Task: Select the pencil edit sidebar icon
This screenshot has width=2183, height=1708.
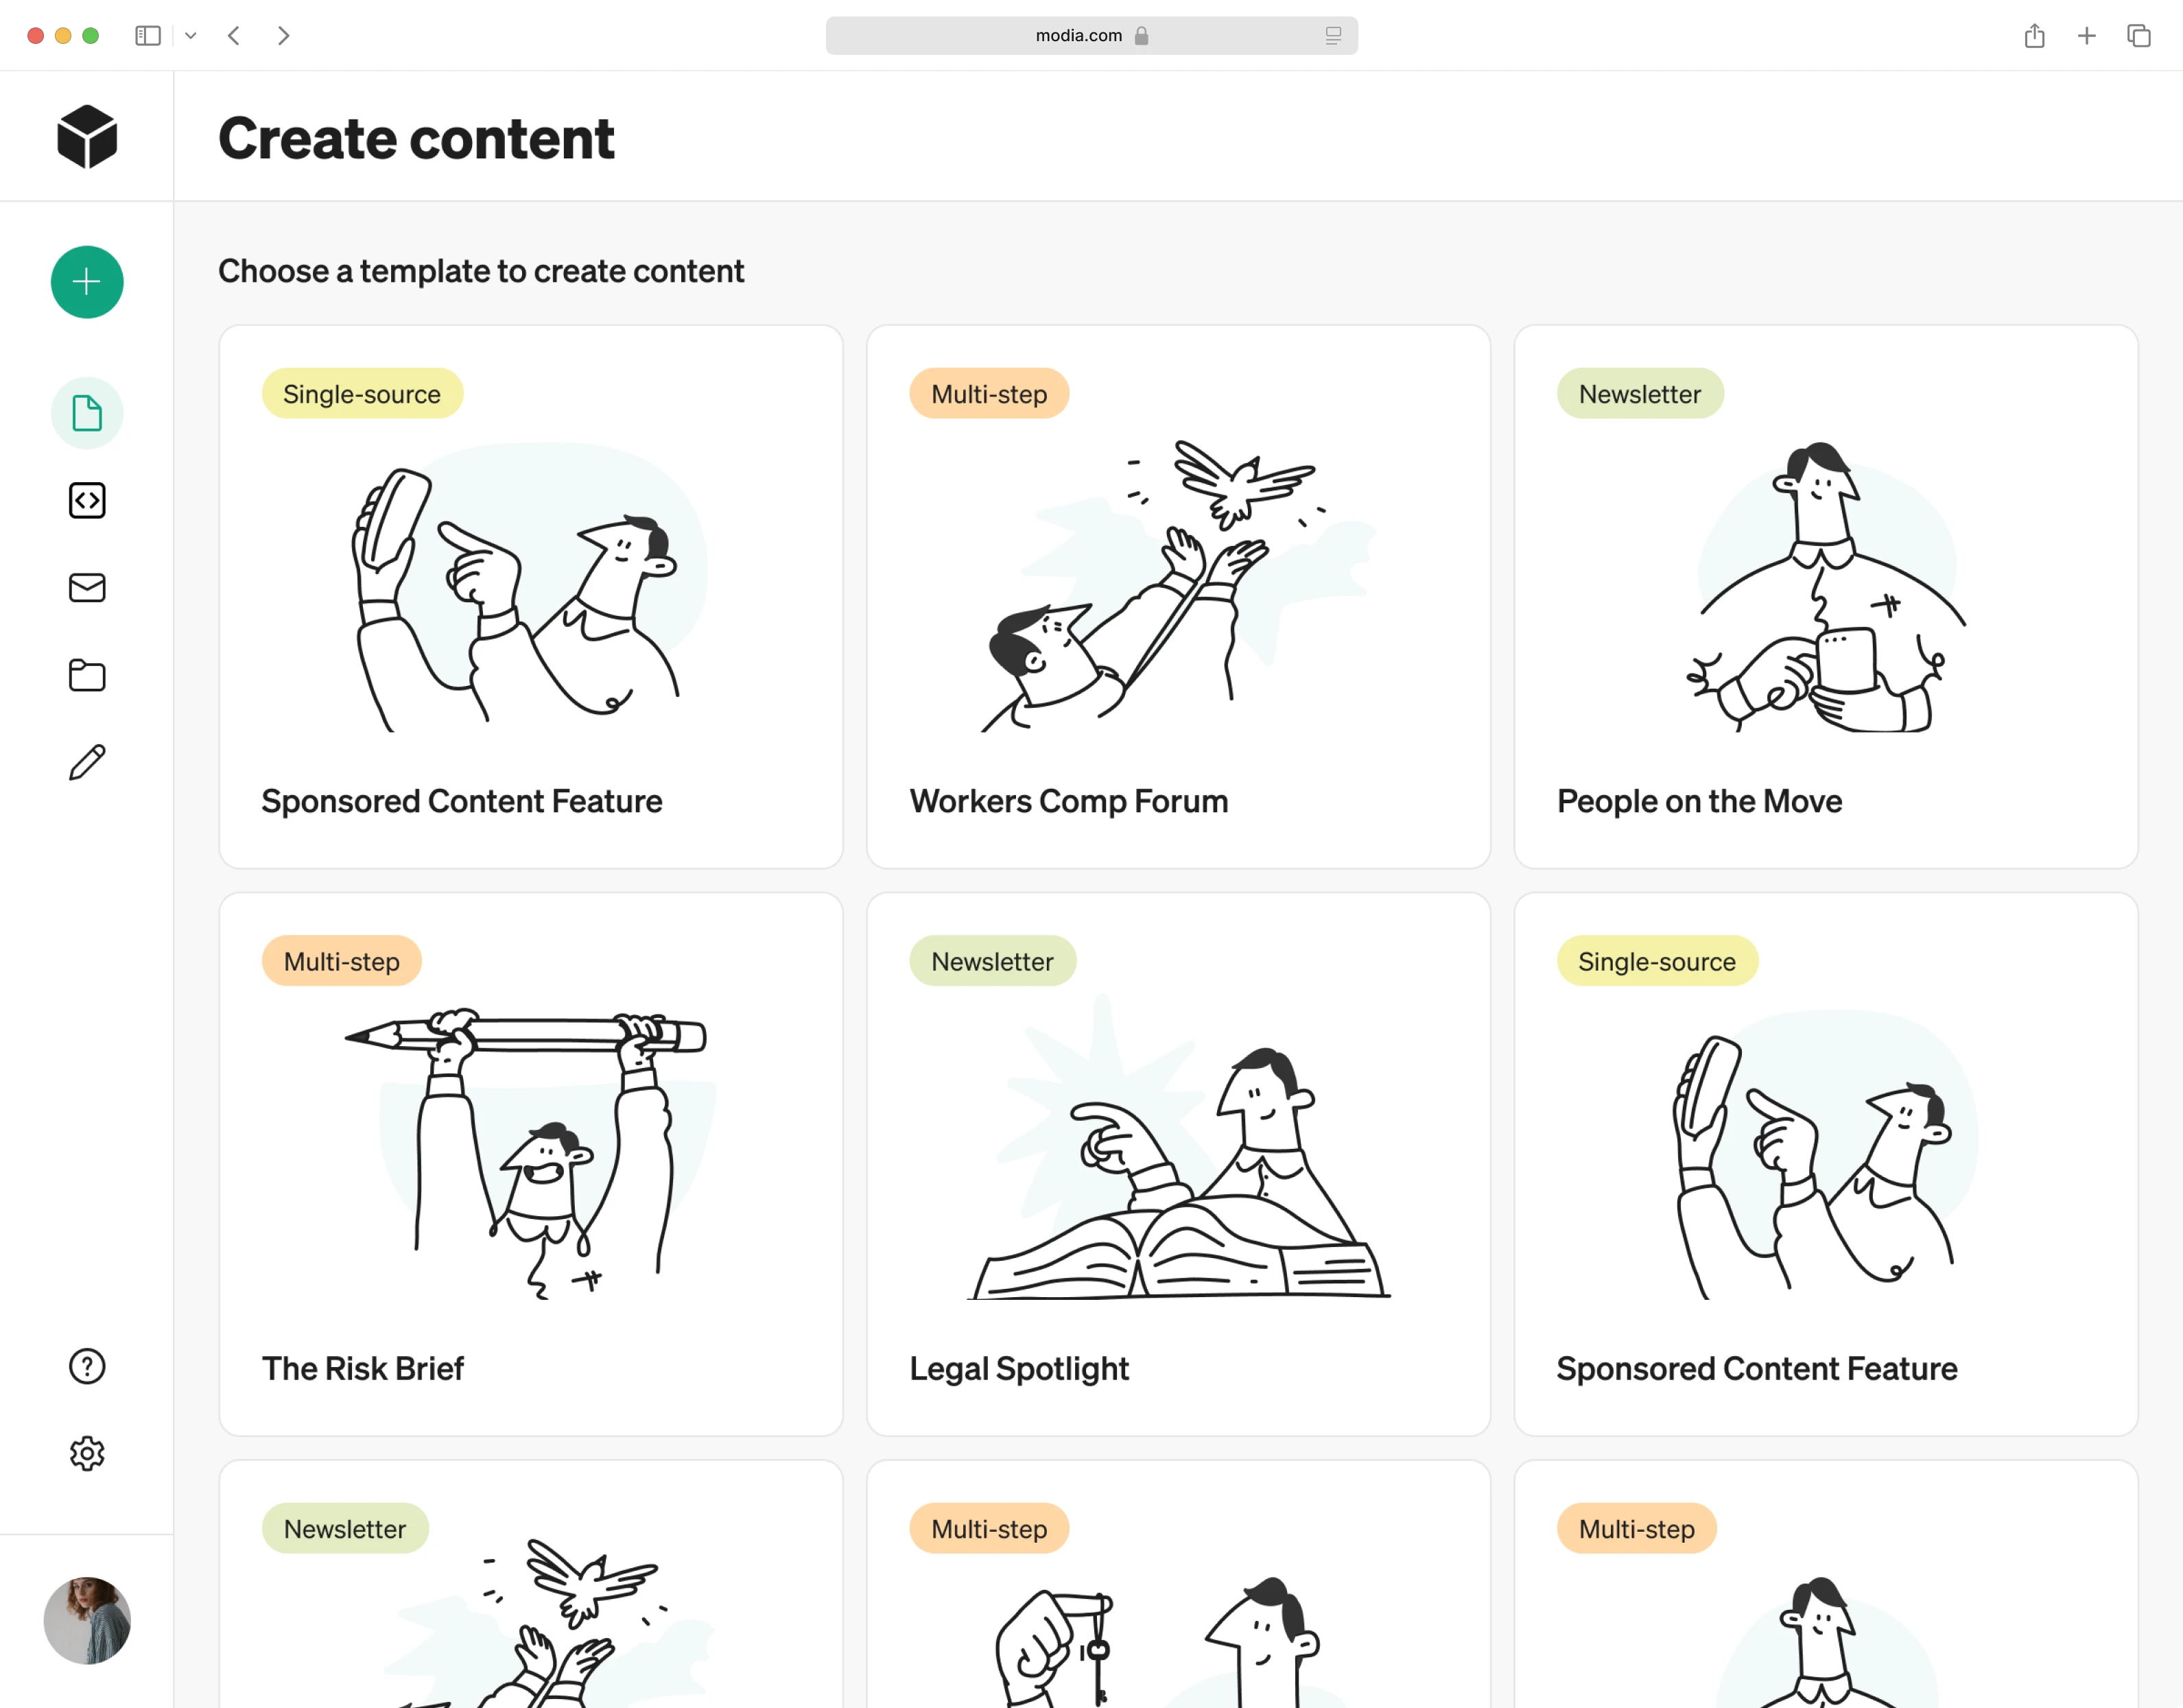Action: [87, 762]
